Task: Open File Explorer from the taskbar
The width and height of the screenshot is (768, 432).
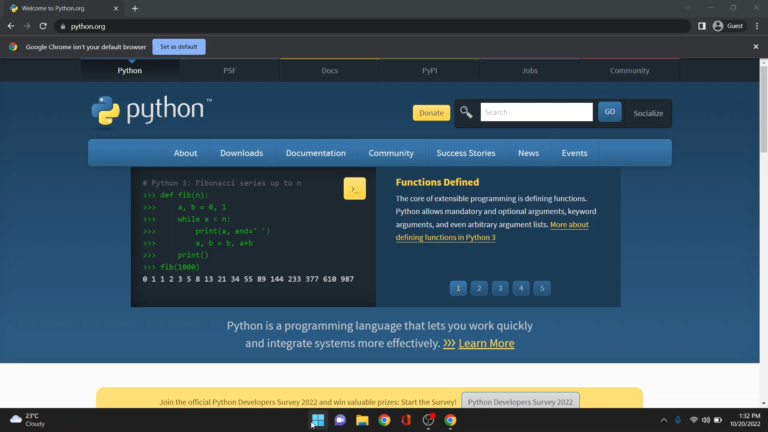Action: point(362,420)
